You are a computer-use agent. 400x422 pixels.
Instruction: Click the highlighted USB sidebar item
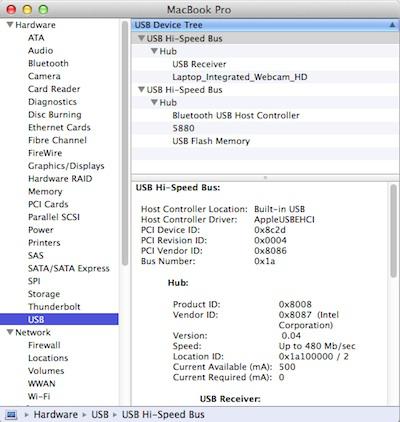(59, 319)
